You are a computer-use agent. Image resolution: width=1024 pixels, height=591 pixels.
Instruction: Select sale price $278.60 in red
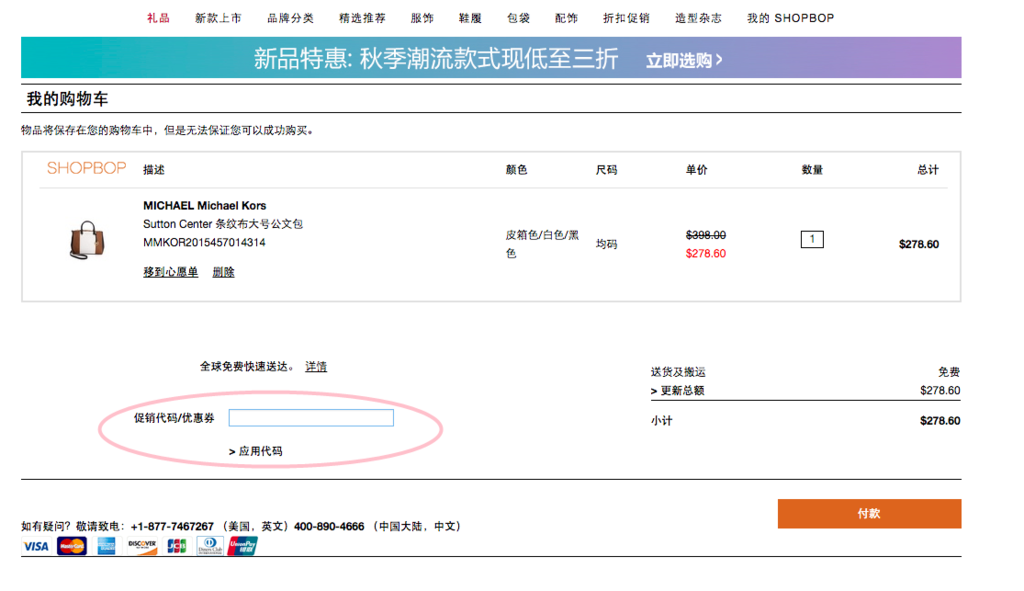(705, 253)
